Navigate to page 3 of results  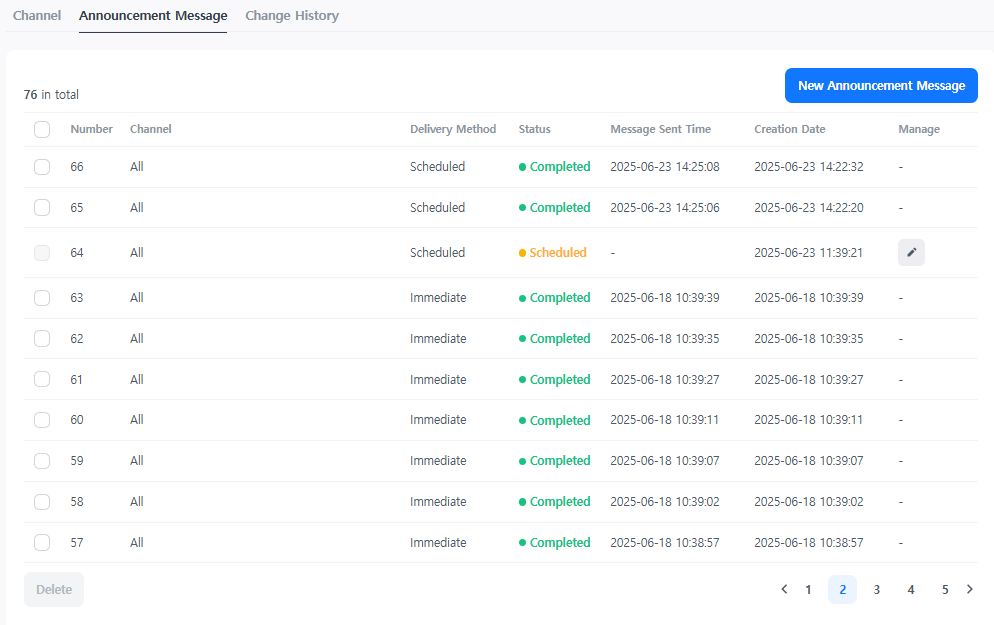pyautogui.click(x=877, y=590)
